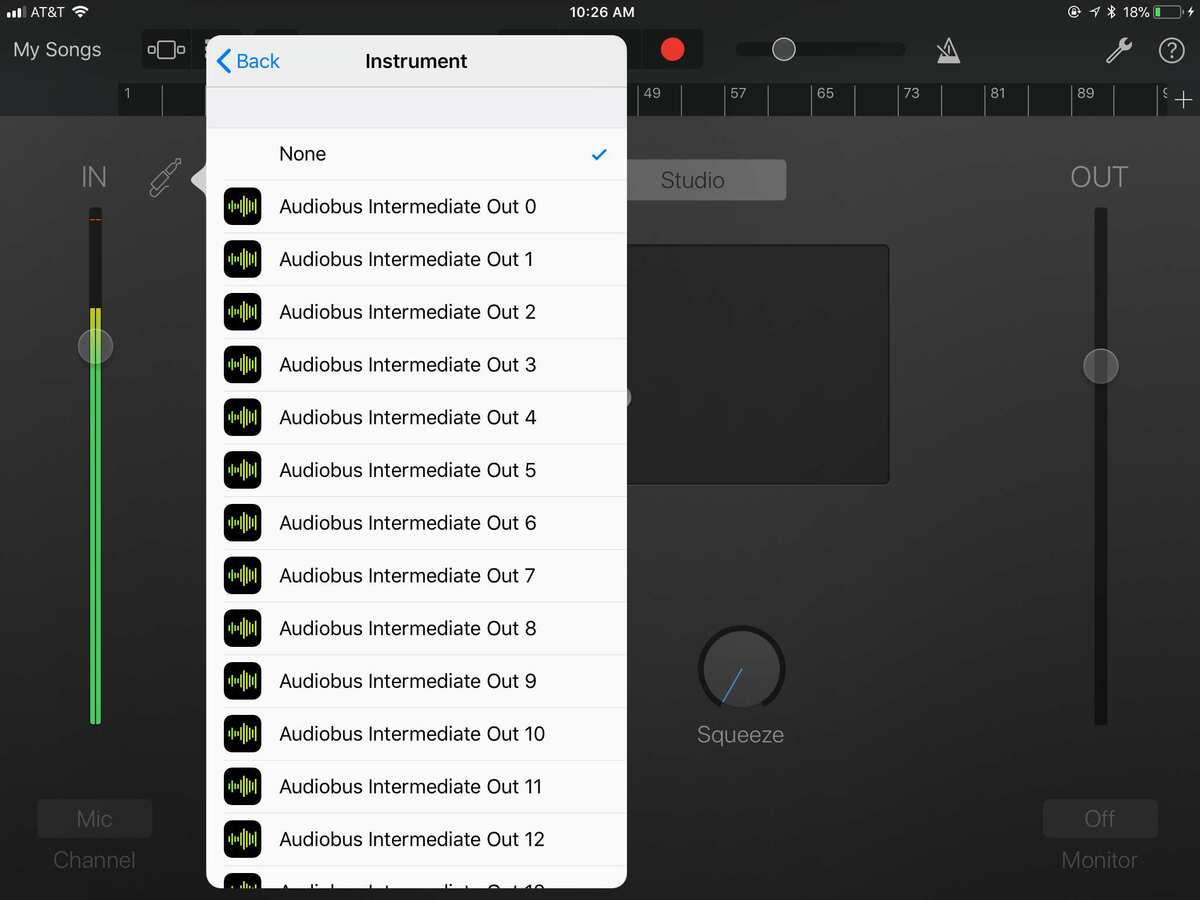Tap the Audiobus Intermediate Out 2 icon

coord(242,312)
